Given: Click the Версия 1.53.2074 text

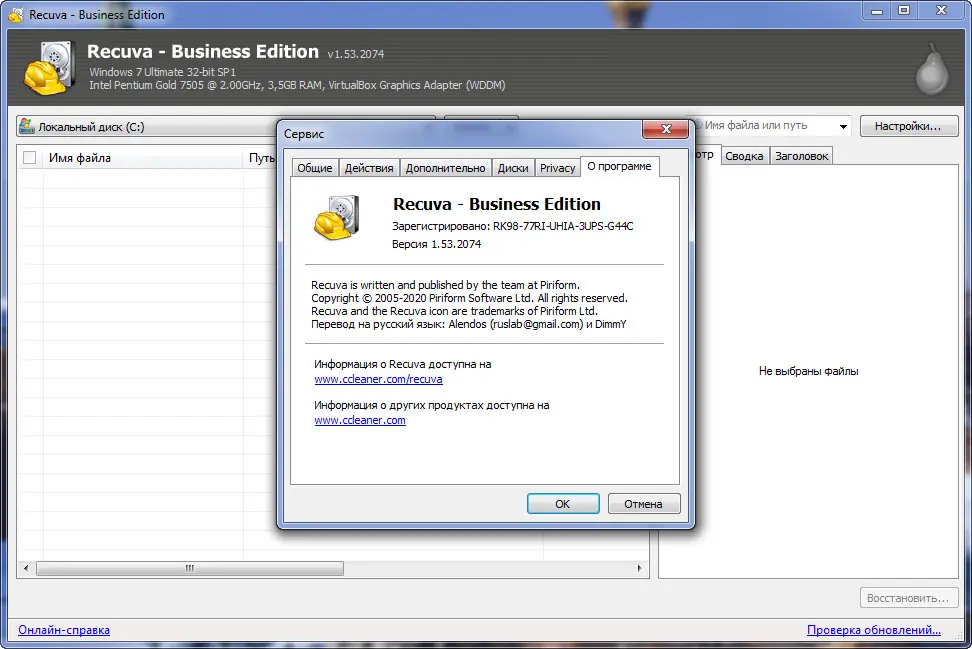Looking at the screenshot, I should pyautogui.click(x=436, y=244).
